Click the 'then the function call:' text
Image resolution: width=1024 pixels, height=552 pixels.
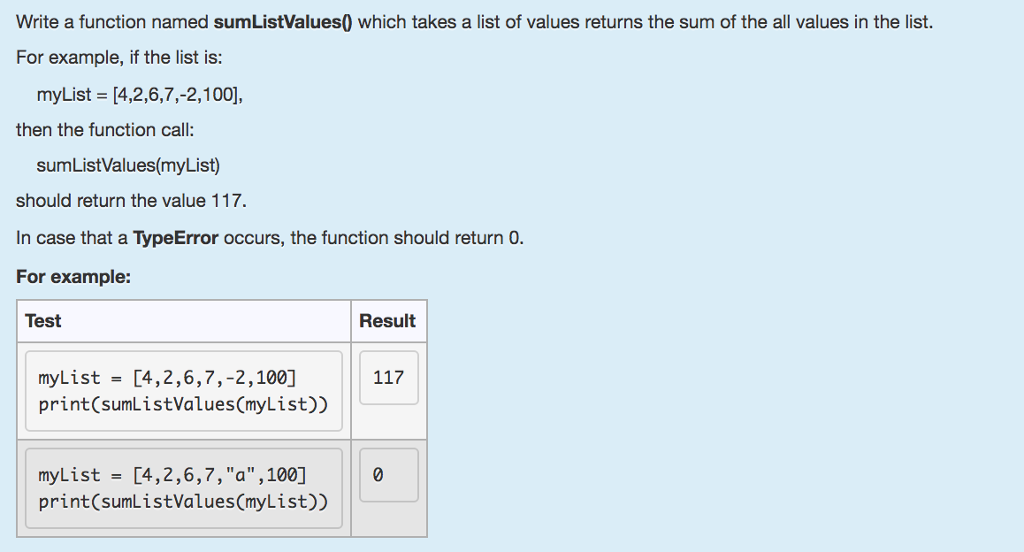(105, 130)
